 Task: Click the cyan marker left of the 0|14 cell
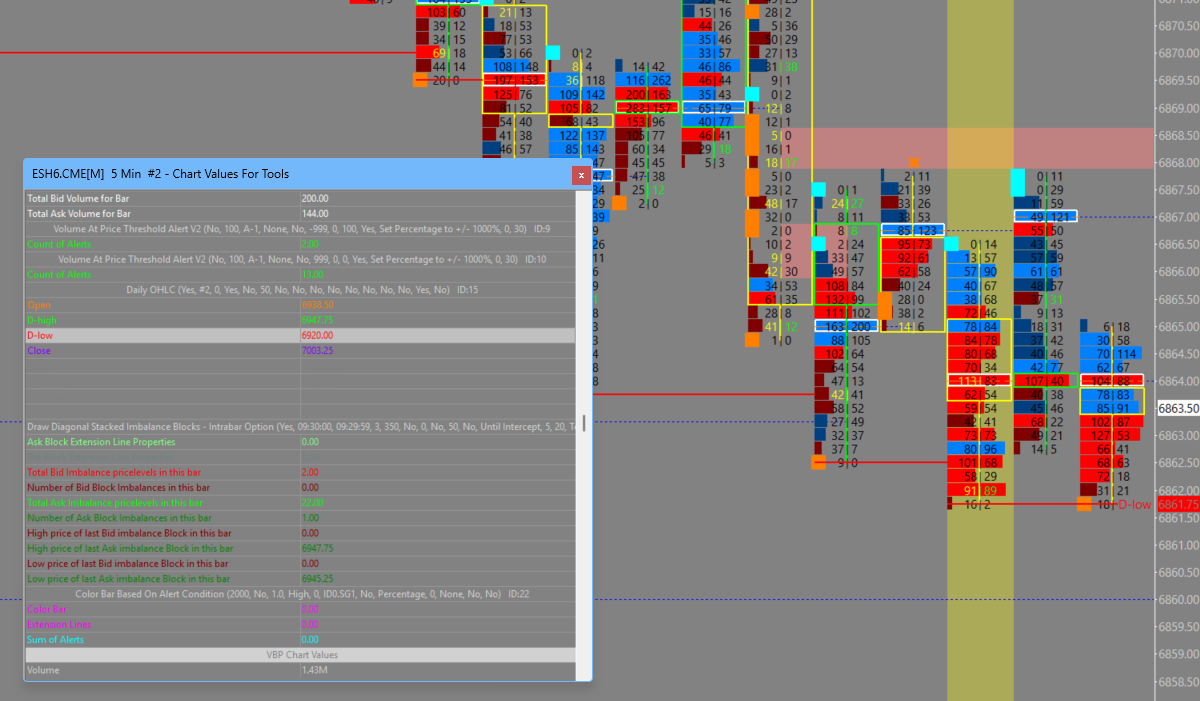952,244
